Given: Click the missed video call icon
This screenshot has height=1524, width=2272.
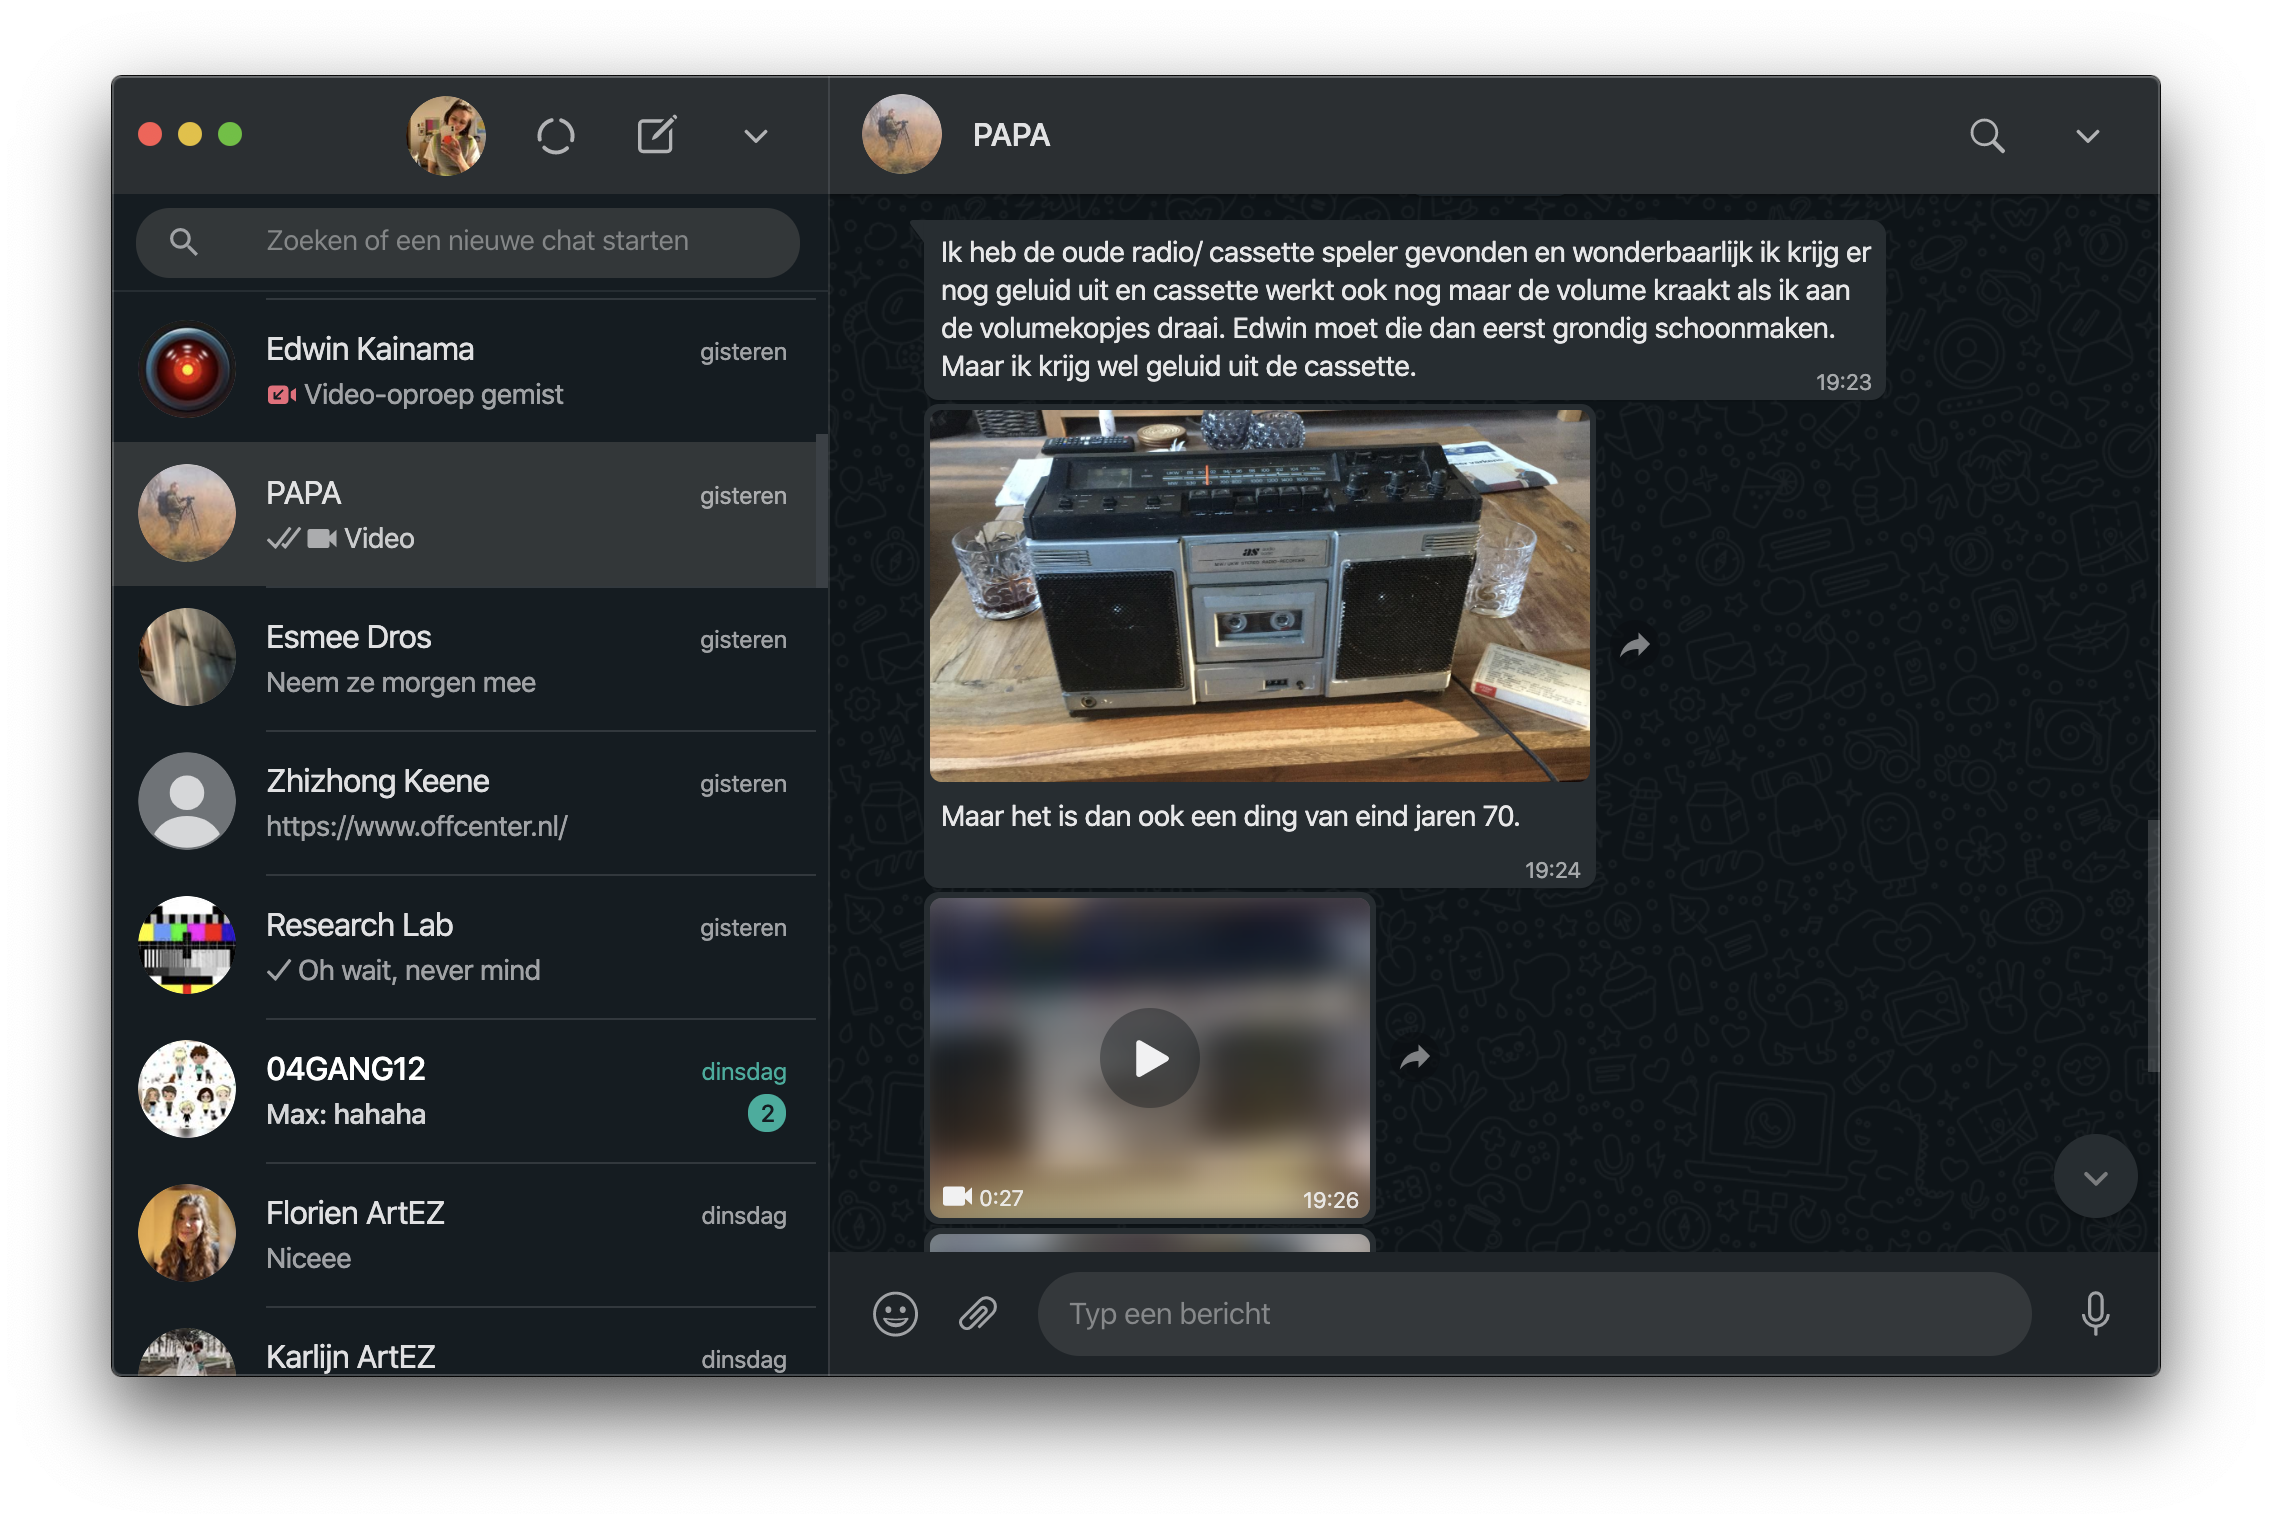Looking at the screenshot, I should click(281, 395).
